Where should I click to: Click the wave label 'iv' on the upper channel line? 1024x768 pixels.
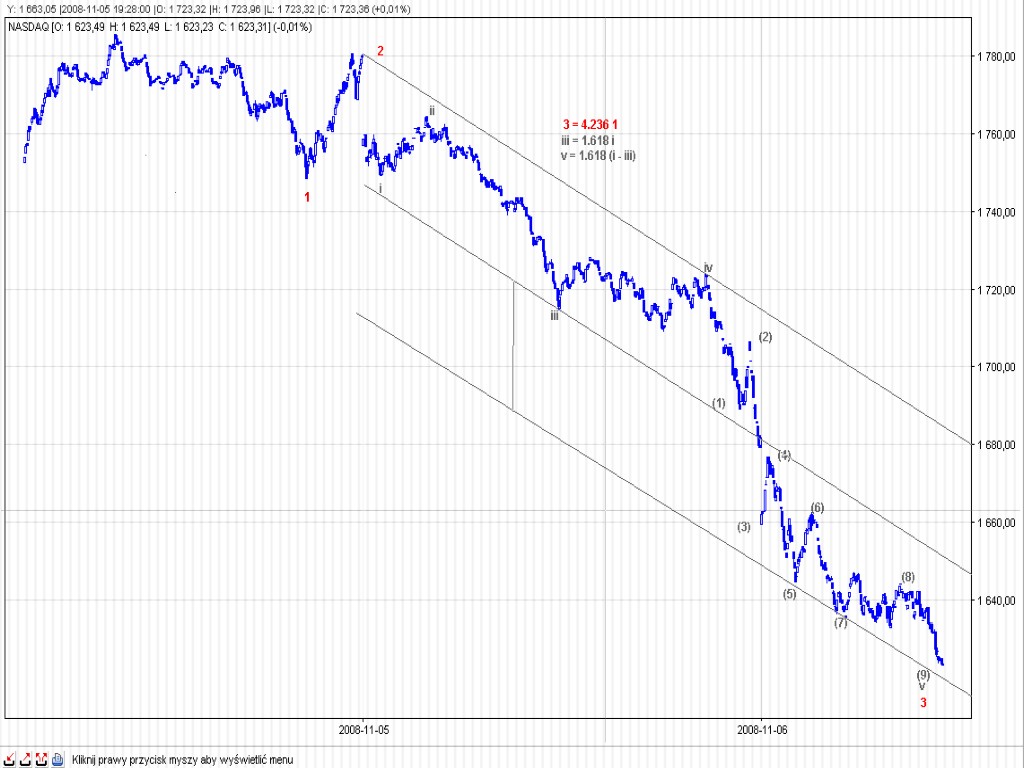pos(708,268)
